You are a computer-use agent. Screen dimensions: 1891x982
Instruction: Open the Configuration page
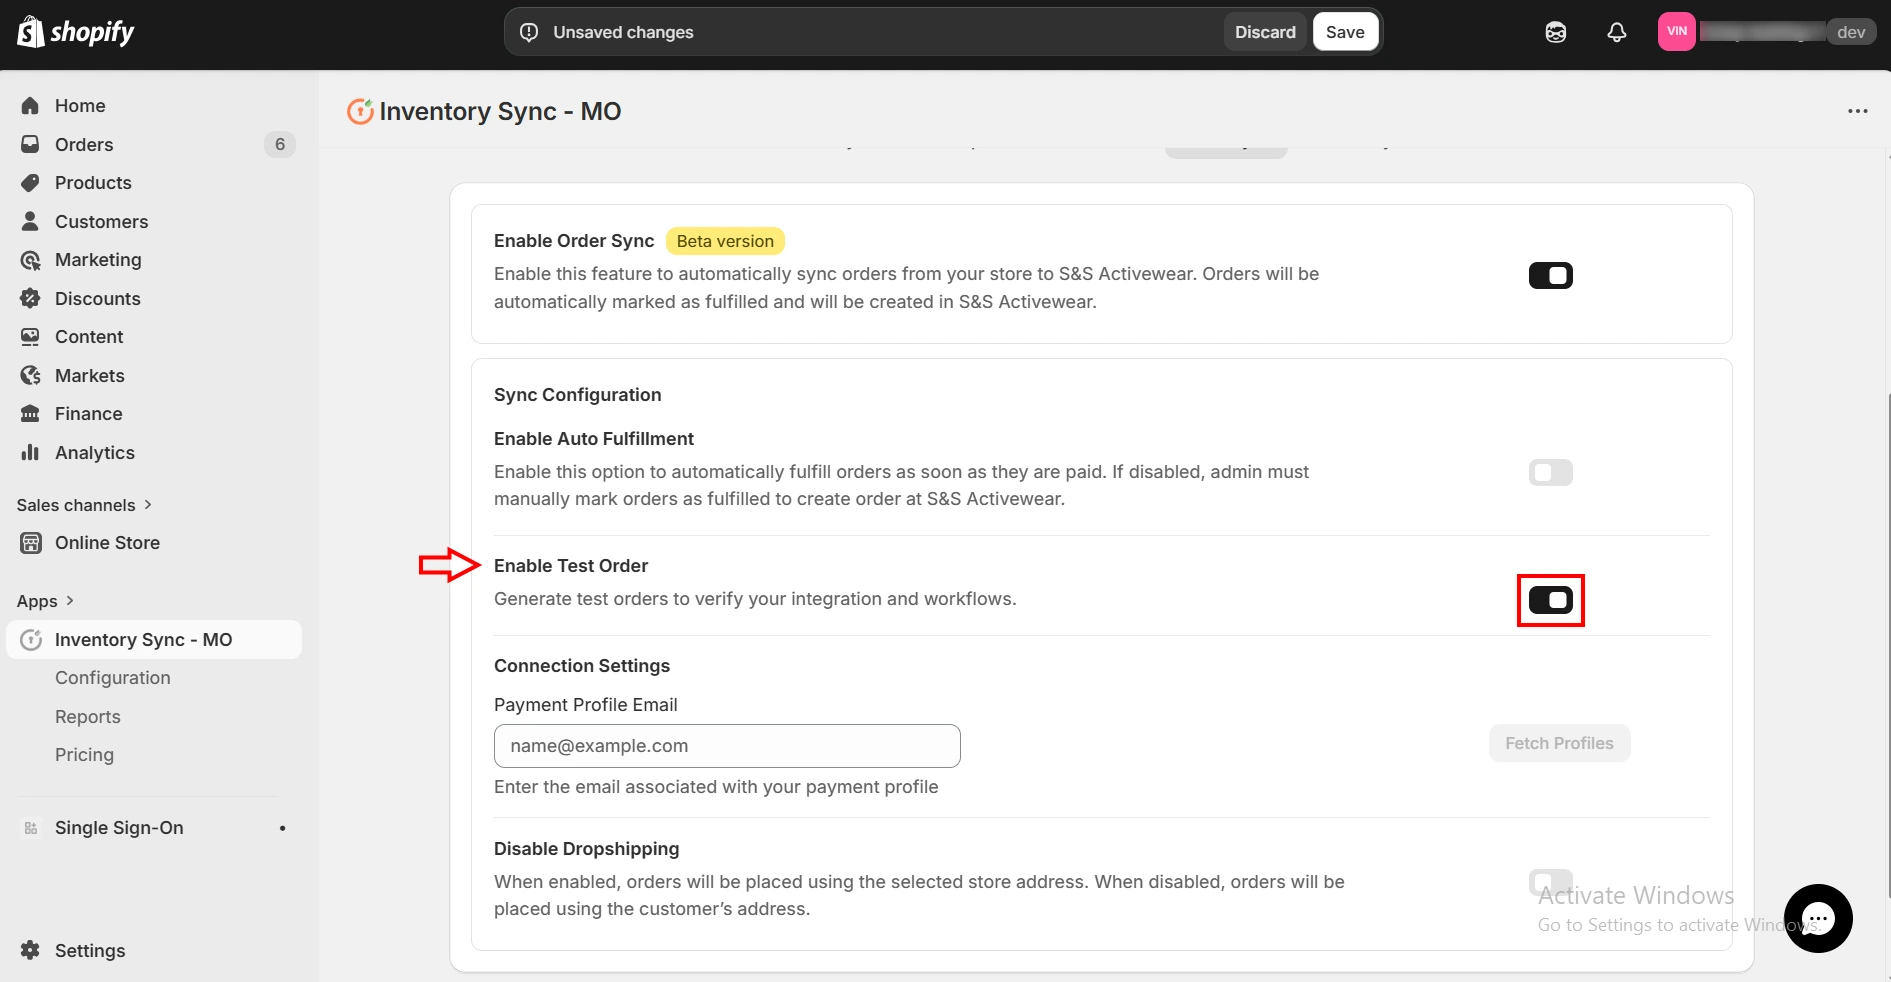click(x=112, y=677)
